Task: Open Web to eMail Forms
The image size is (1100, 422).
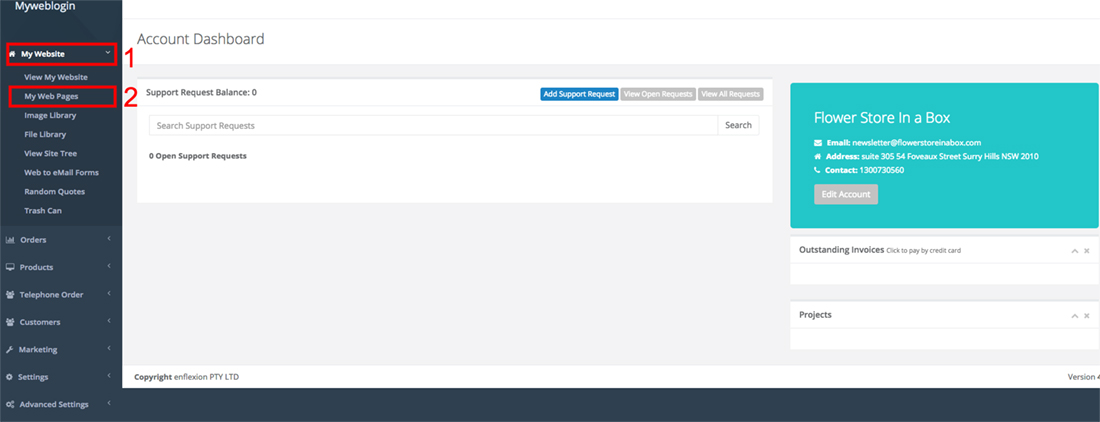Action: 61,172
